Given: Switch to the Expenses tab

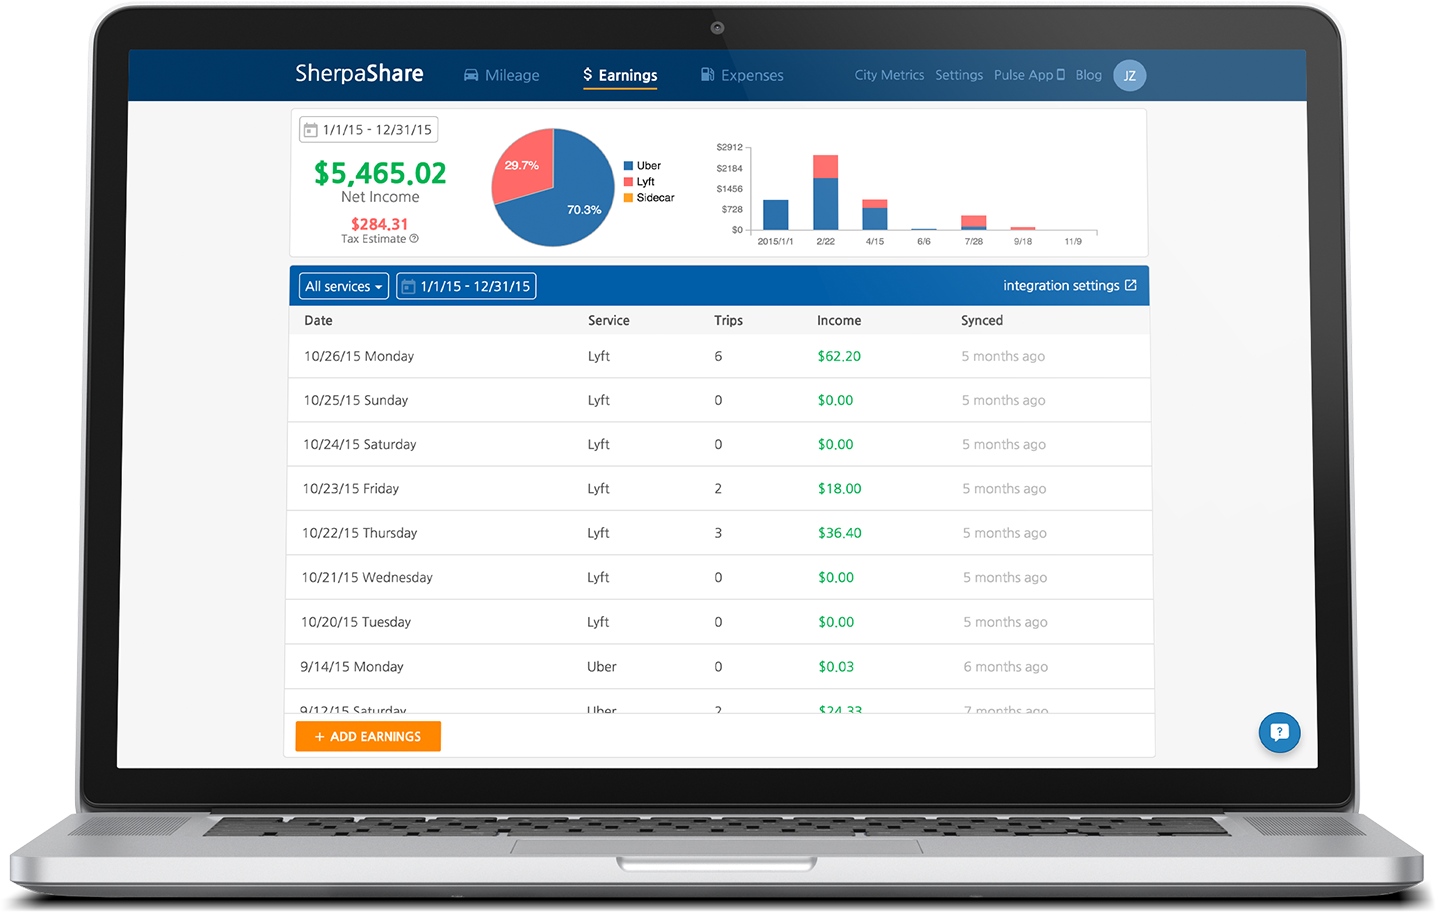Looking at the screenshot, I should (742, 75).
